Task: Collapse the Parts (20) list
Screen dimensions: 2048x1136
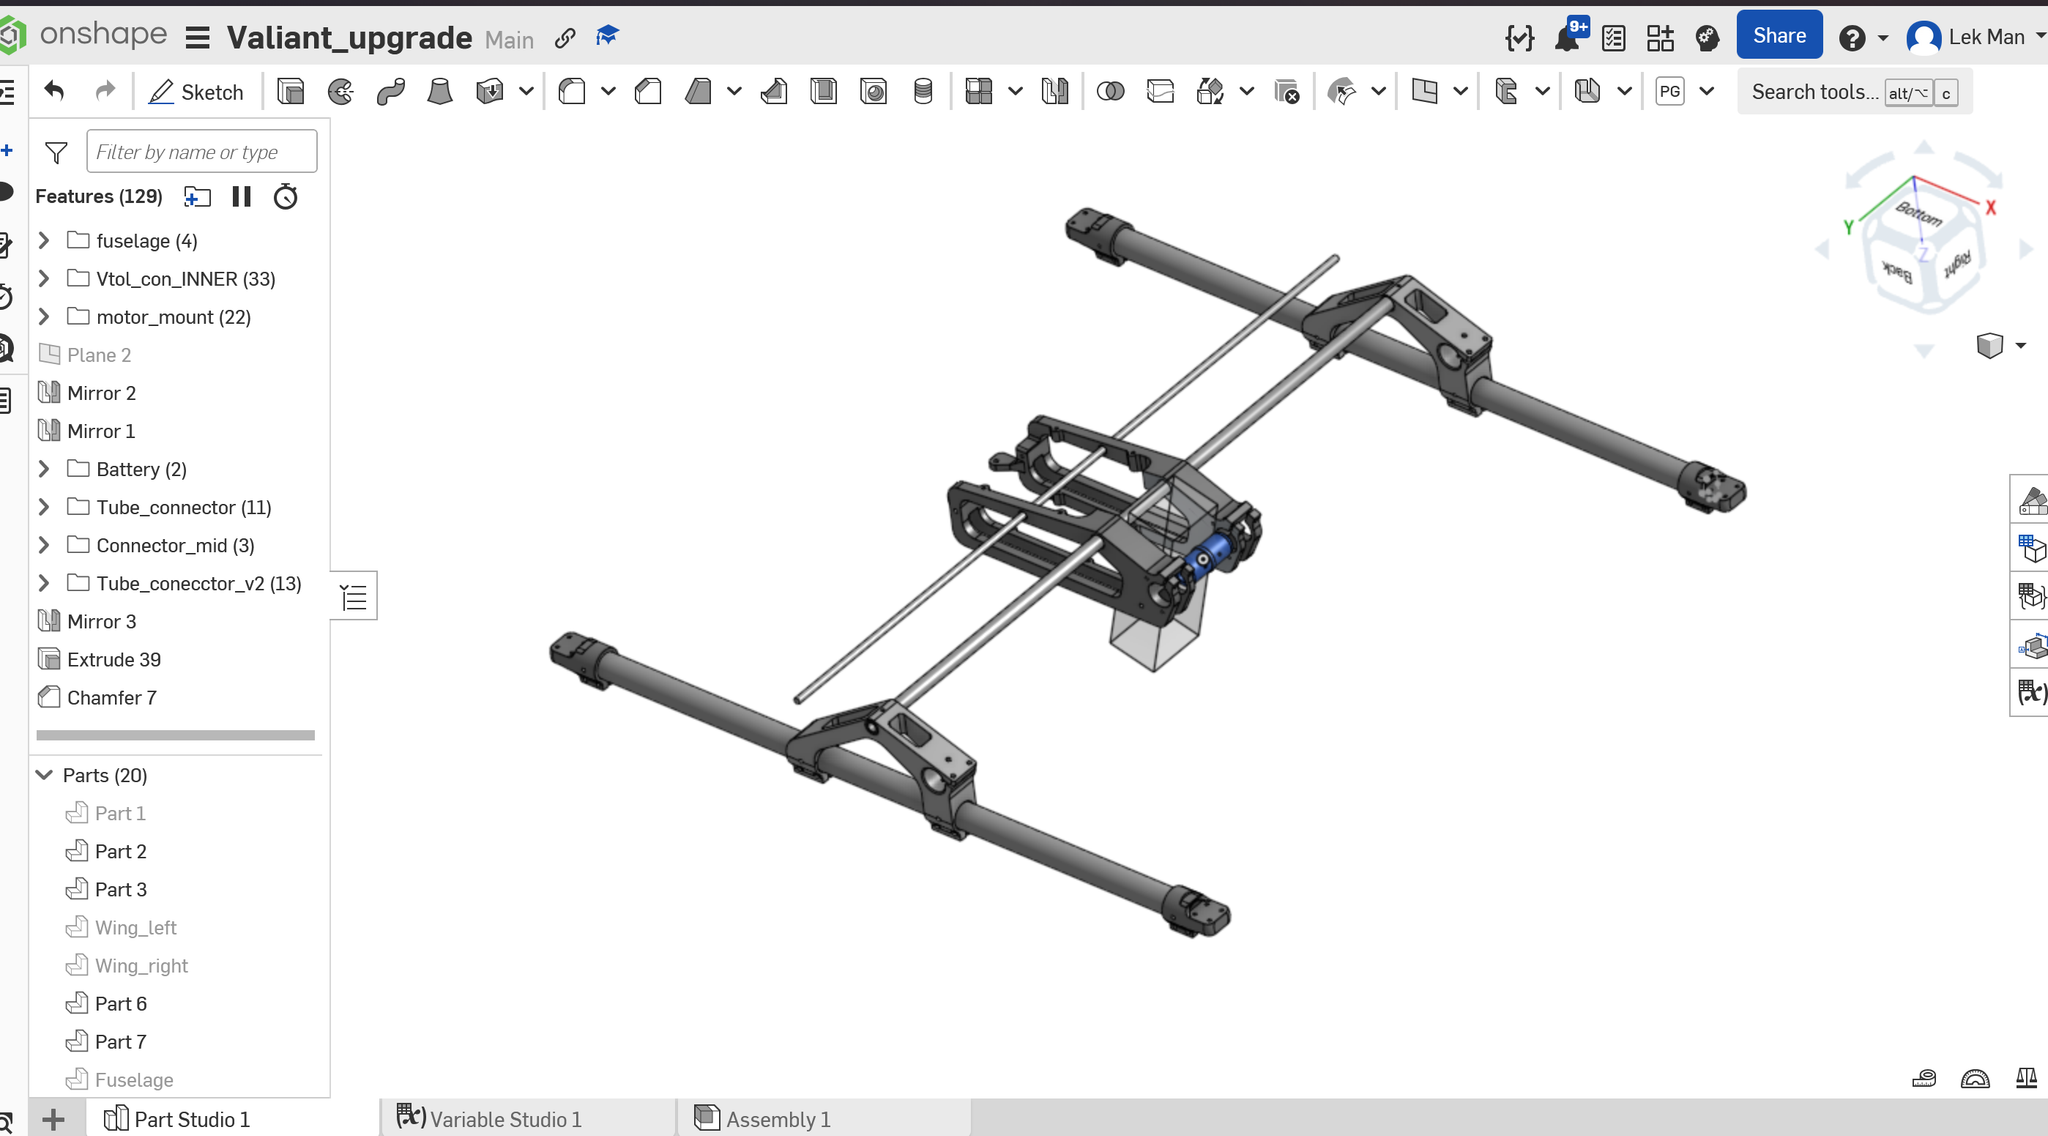Action: pos(44,775)
